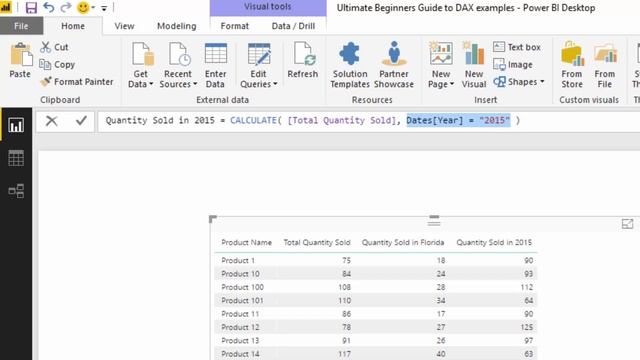Insert a Text box
Viewport: 640px width, 360px height.
pos(517,47)
